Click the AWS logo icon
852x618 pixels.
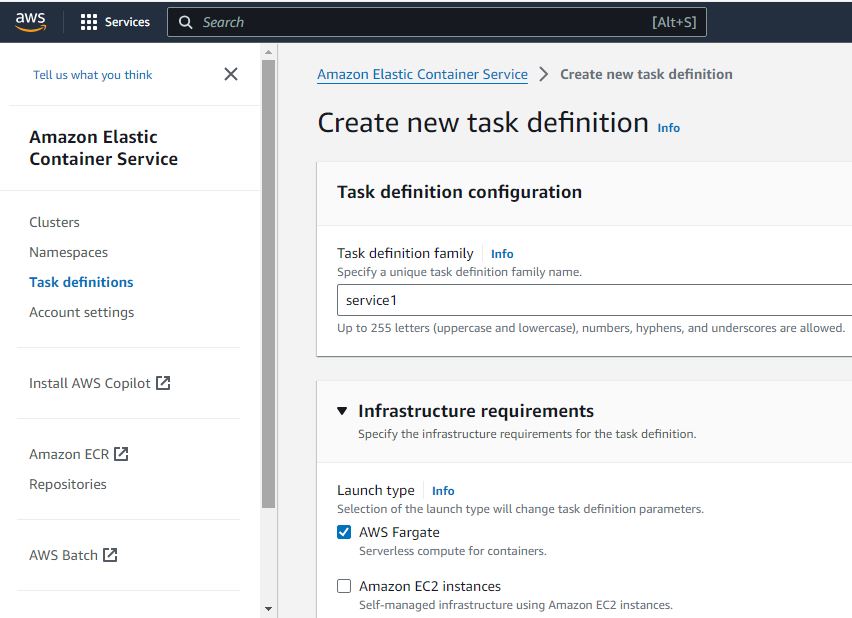[30, 22]
